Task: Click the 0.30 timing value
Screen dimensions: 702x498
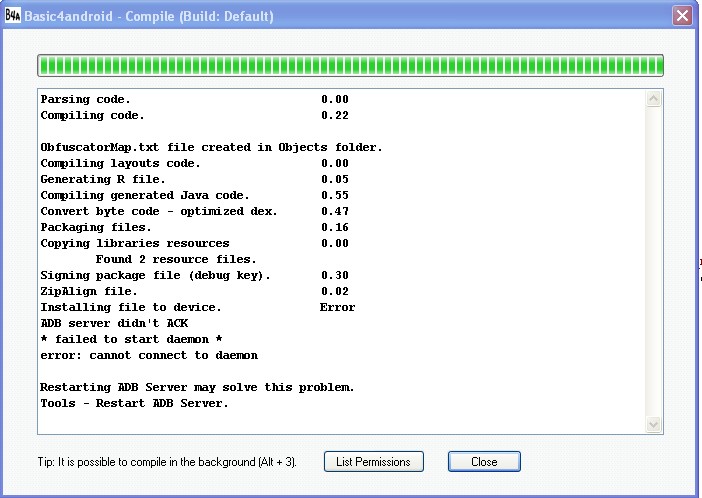Action: click(x=335, y=275)
